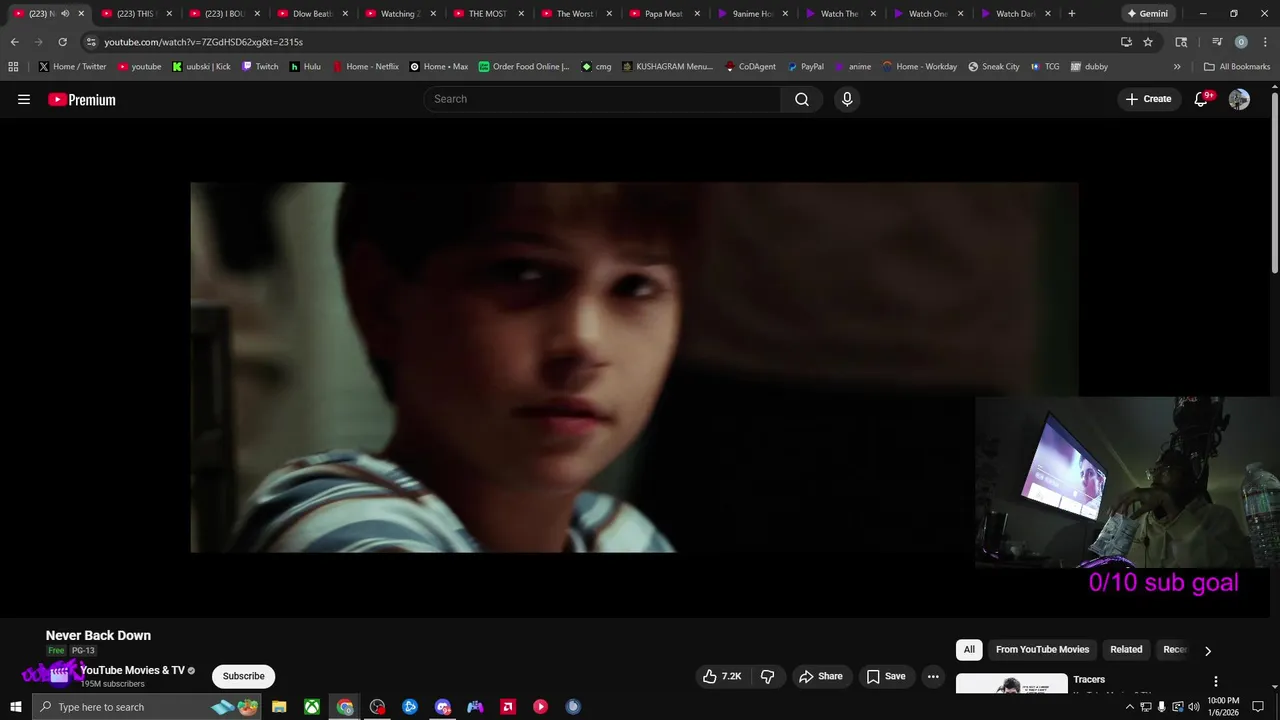
Task: Open the Gemini button in Chrome
Action: (1147, 14)
